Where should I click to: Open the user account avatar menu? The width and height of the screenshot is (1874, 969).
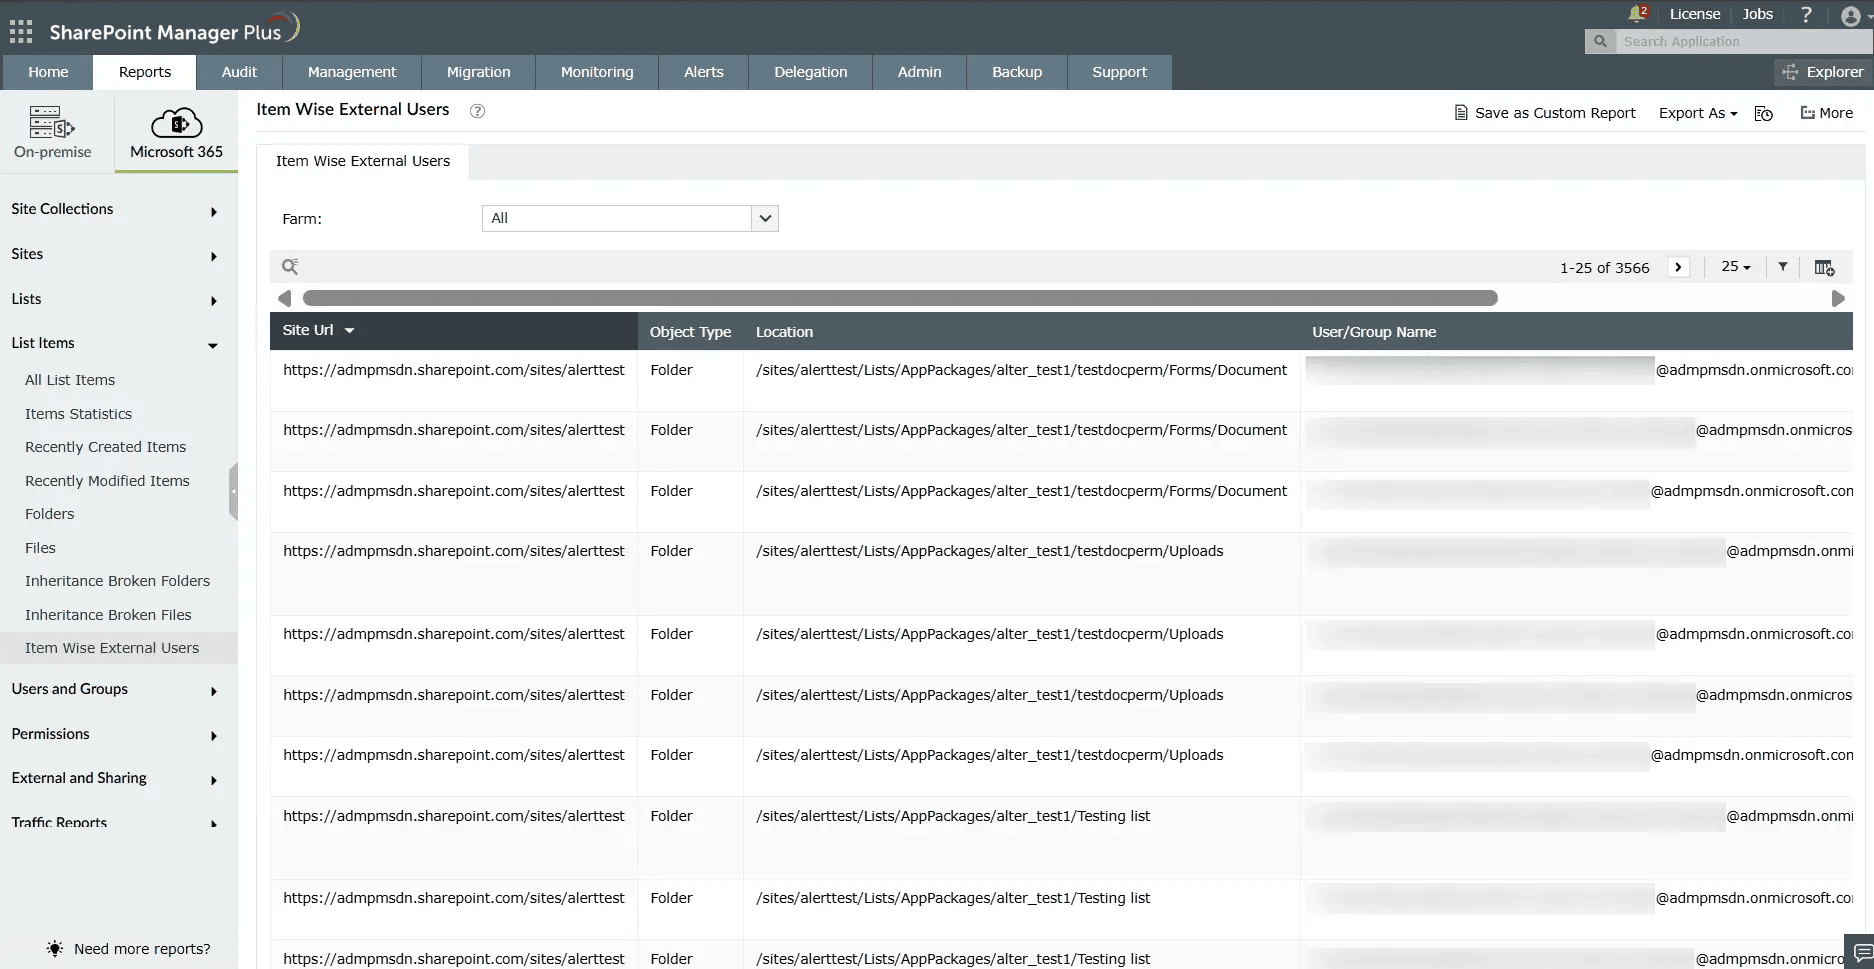click(x=1851, y=16)
